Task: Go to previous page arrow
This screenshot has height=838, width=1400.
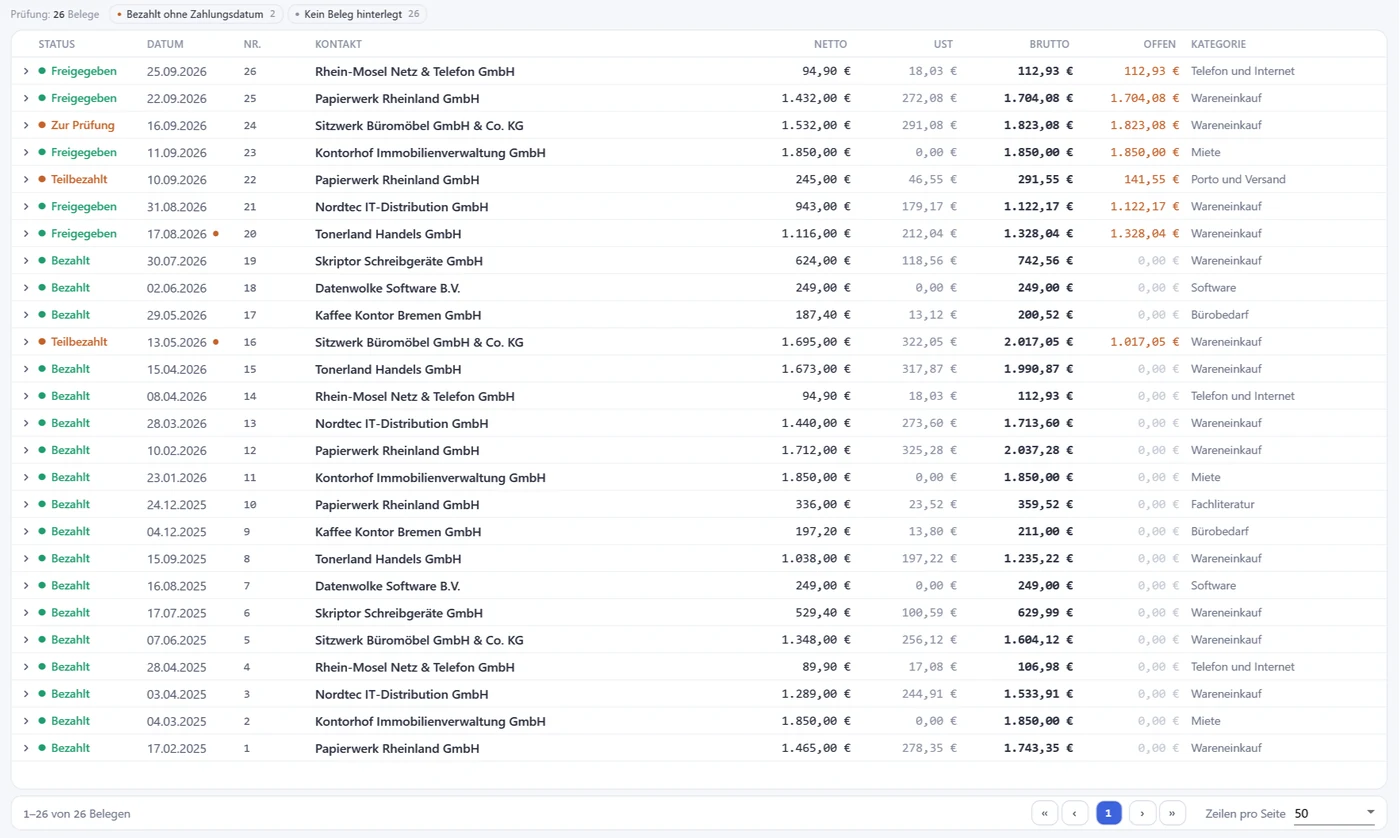Action: pyautogui.click(x=1075, y=813)
